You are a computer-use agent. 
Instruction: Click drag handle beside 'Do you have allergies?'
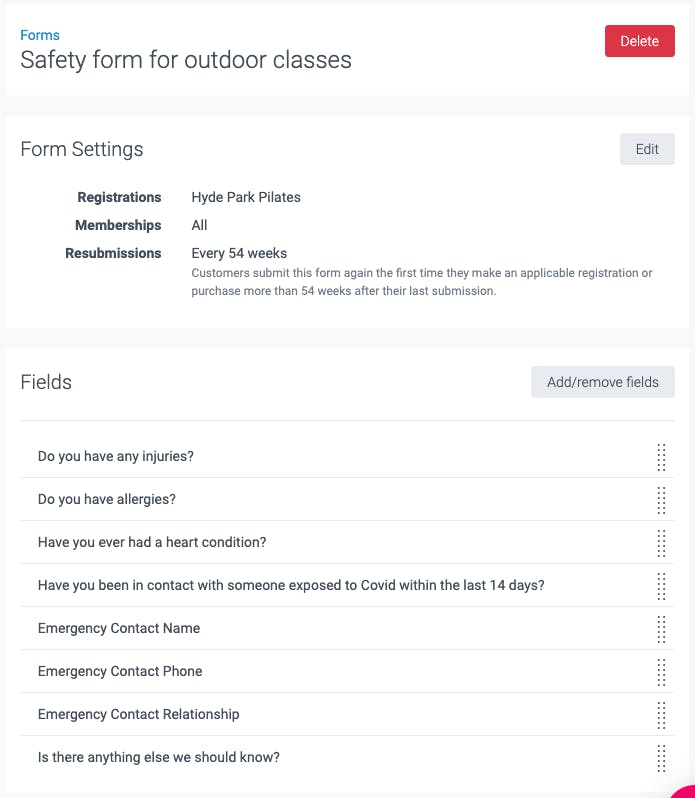[x=661, y=500]
